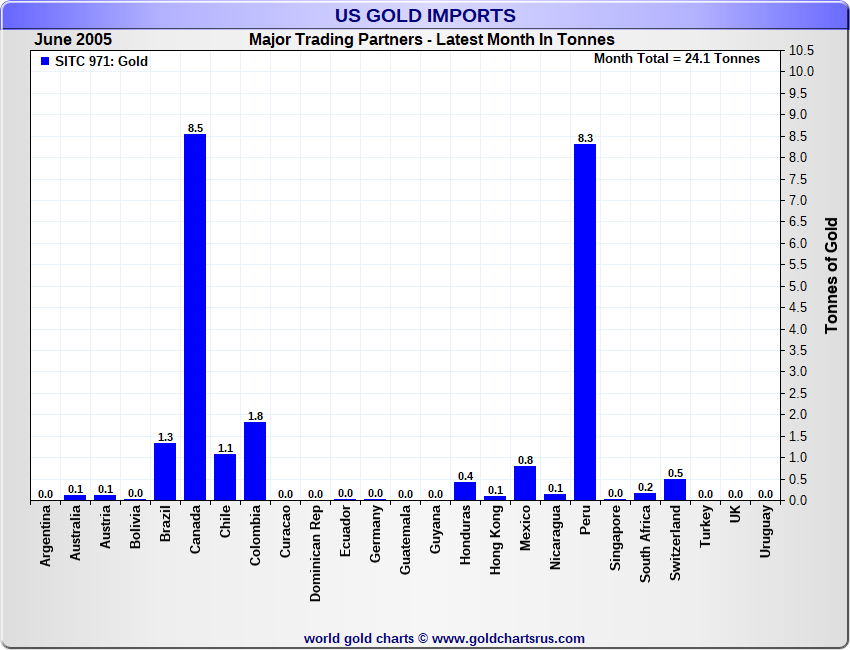This screenshot has width=850, height=650.
Task: Click the 'Uruguay' axis label
Action: coord(765,531)
